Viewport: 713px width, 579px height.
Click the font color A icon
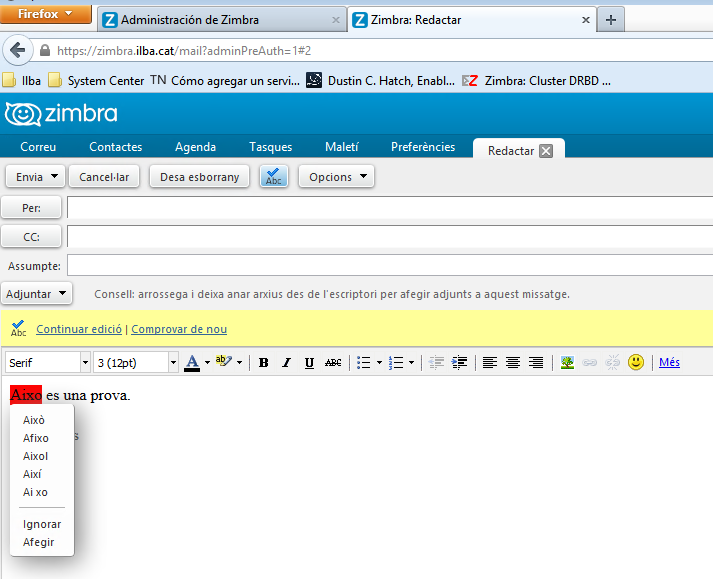[192, 363]
